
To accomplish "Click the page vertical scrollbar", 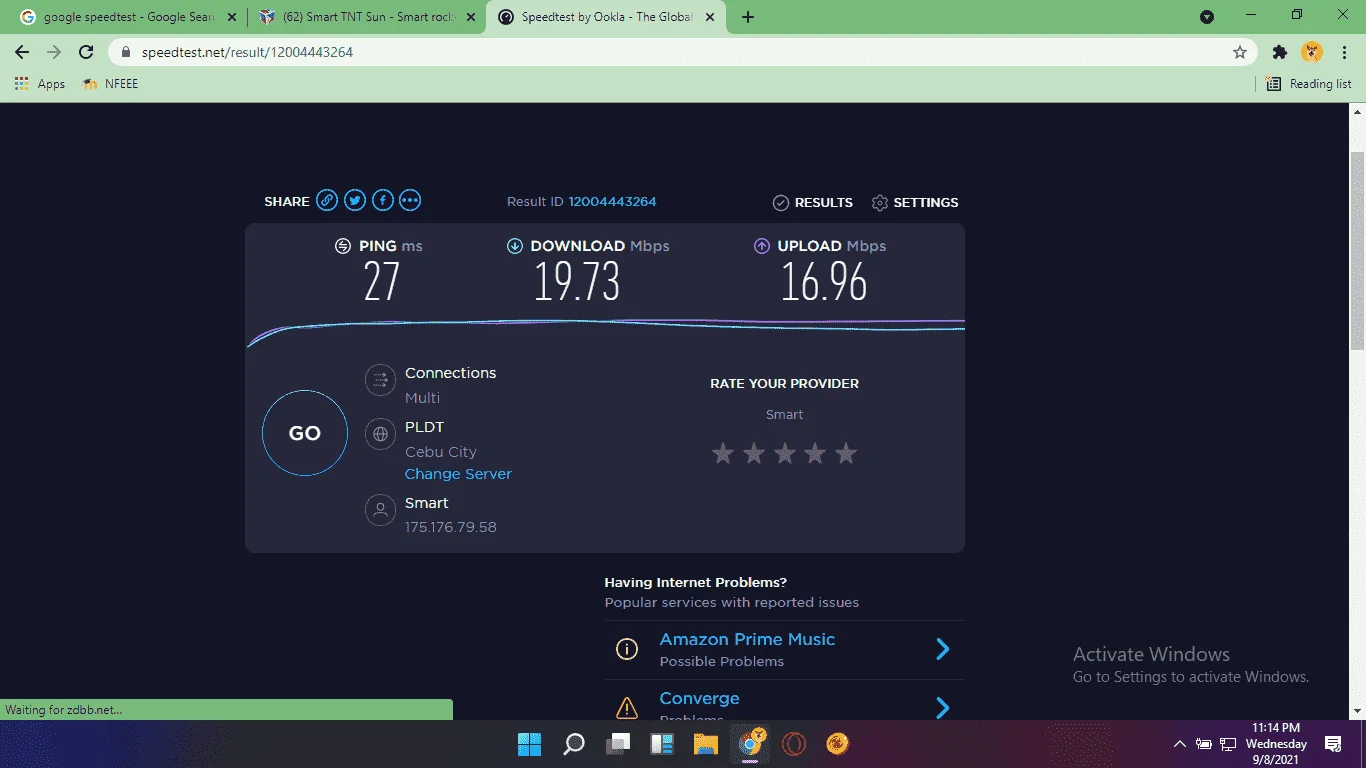I will pyautogui.click(x=1357, y=250).
